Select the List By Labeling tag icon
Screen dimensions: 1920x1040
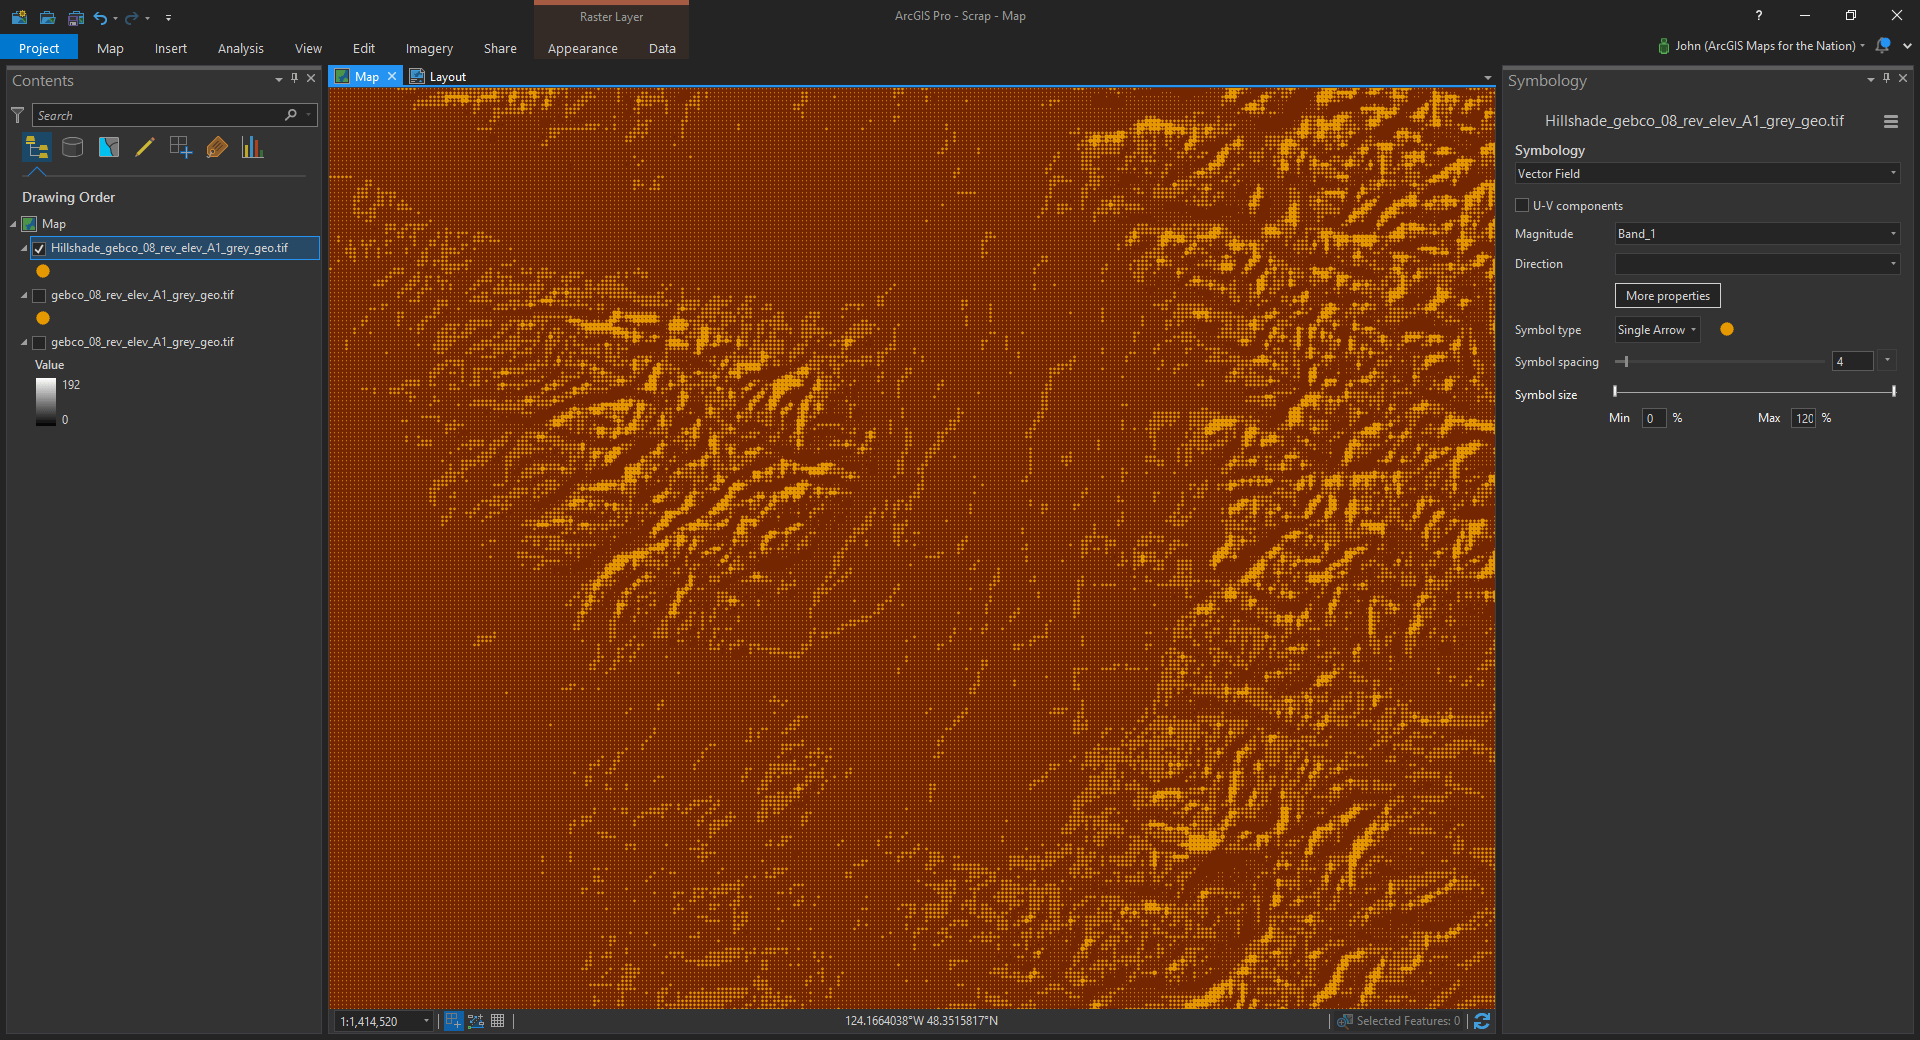[x=217, y=148]
